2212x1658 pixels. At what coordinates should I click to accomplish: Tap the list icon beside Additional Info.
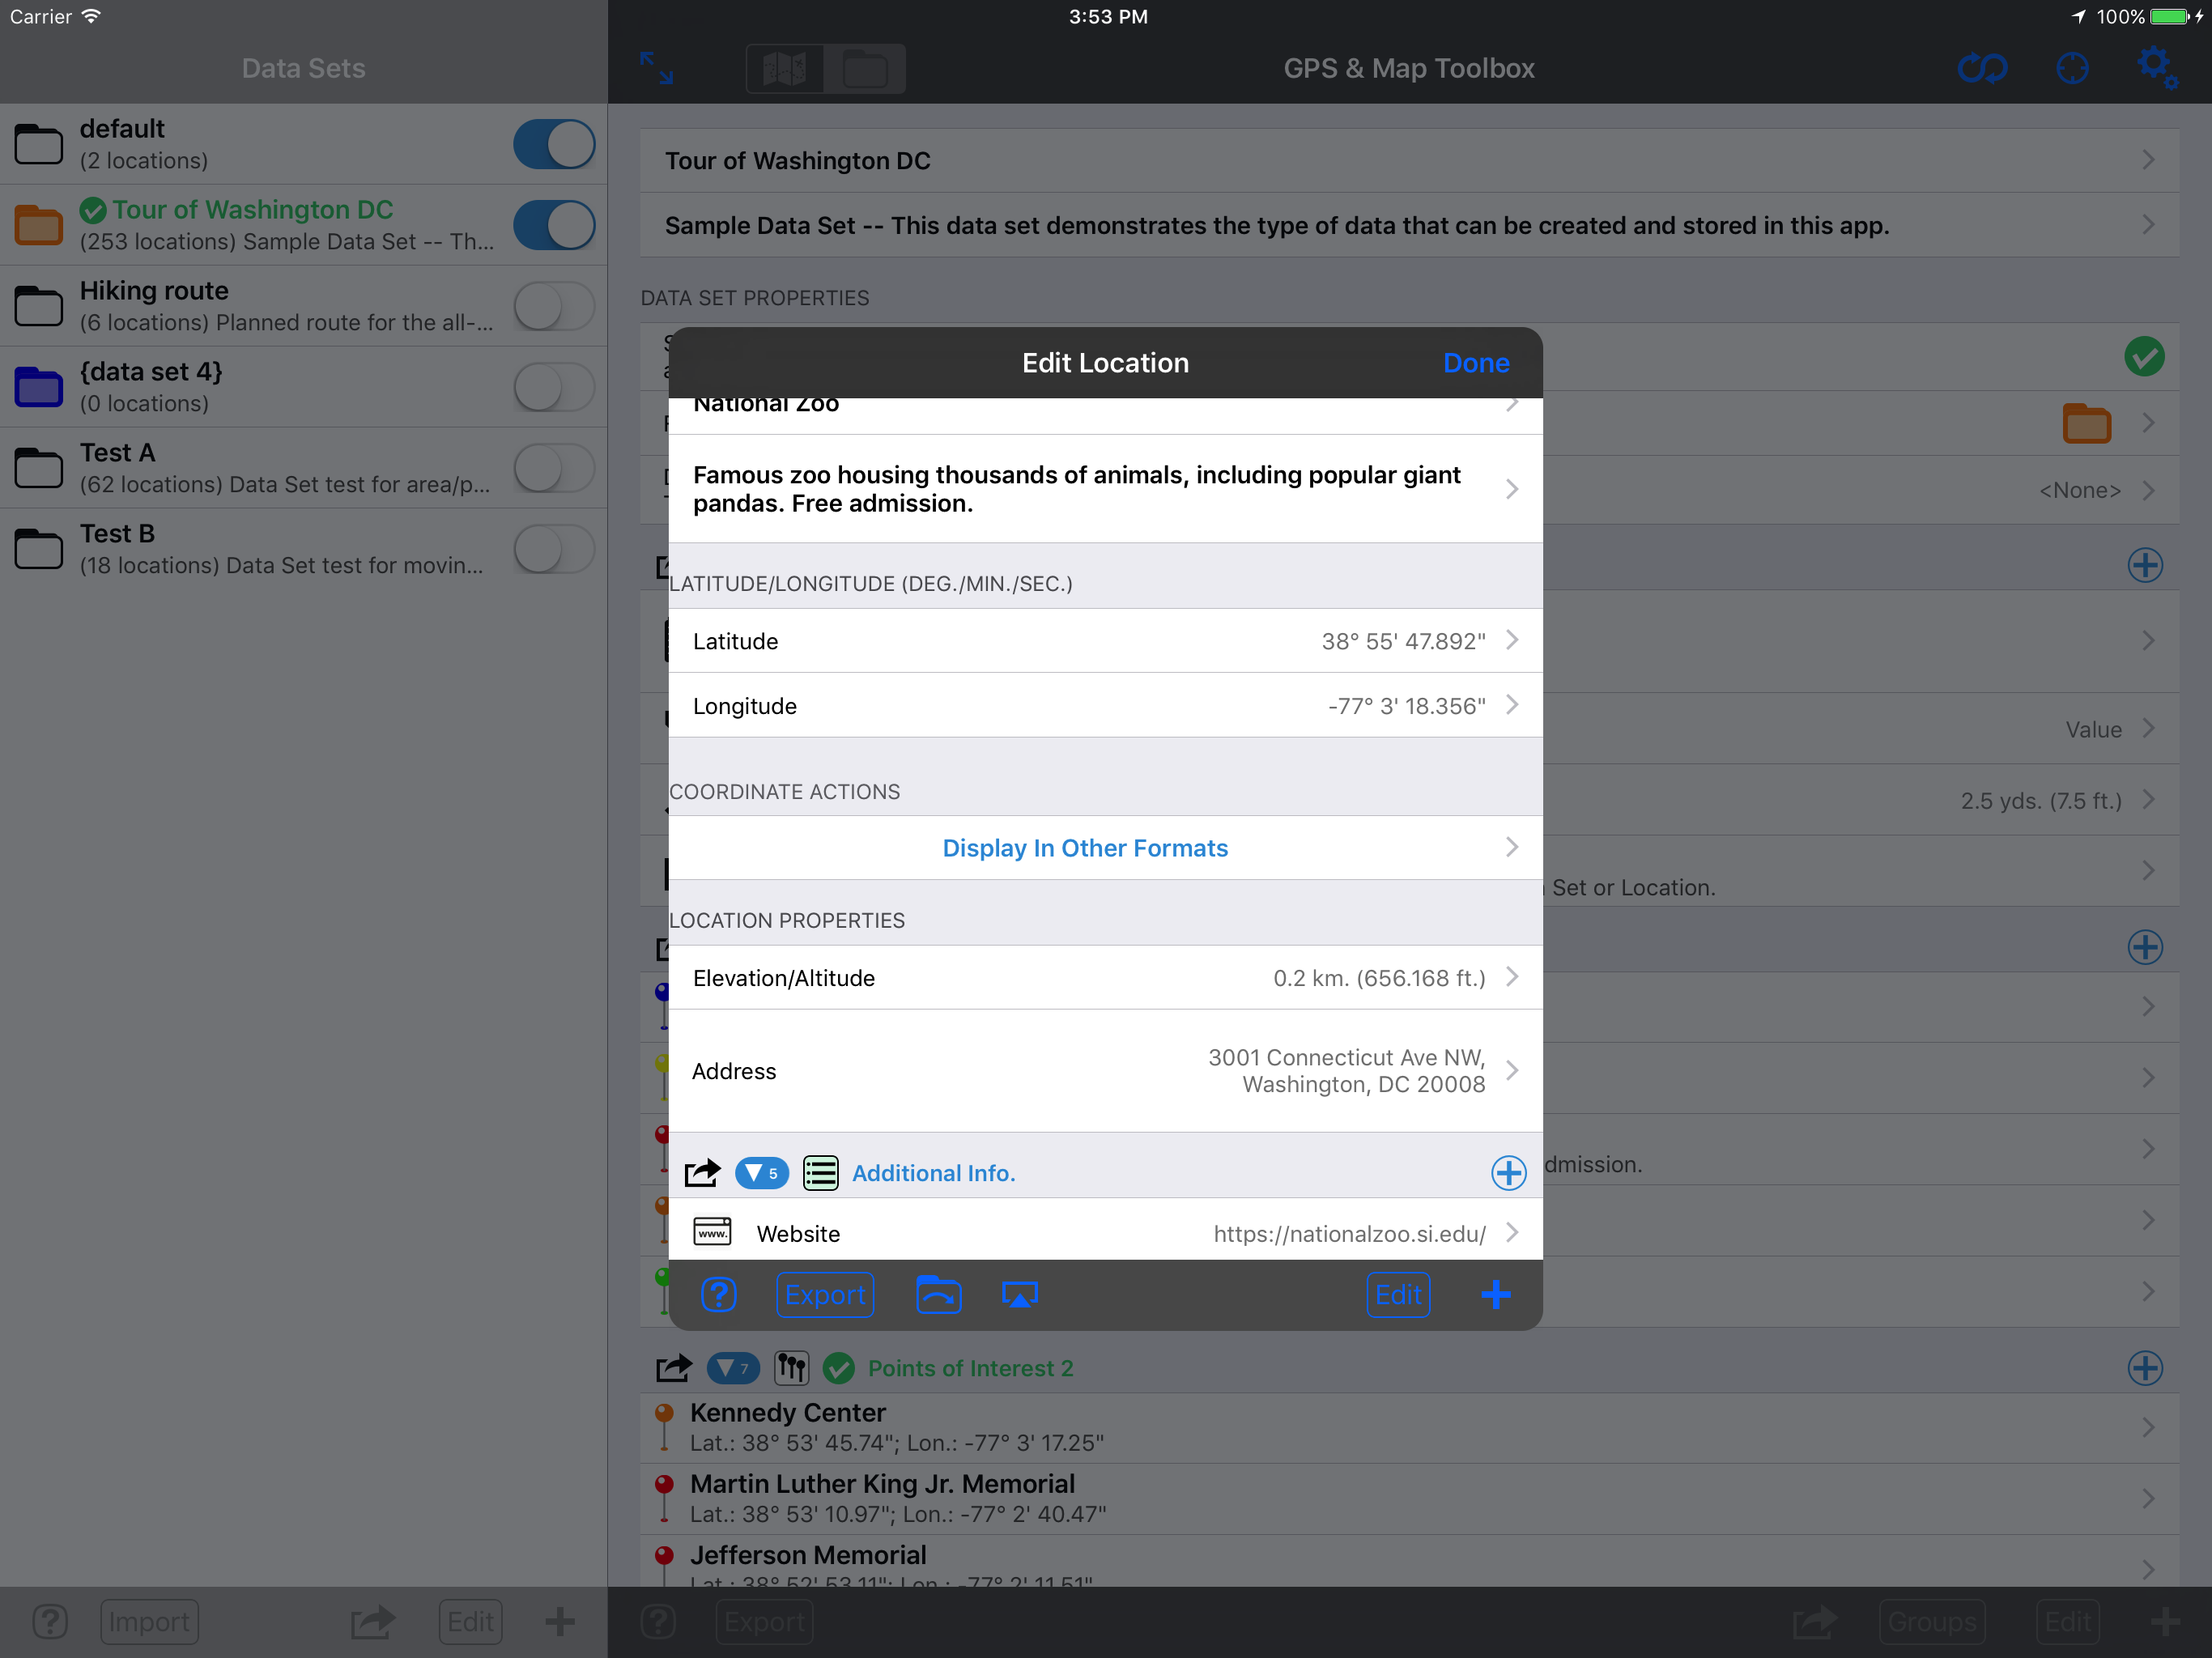[x=821, y=1173]
